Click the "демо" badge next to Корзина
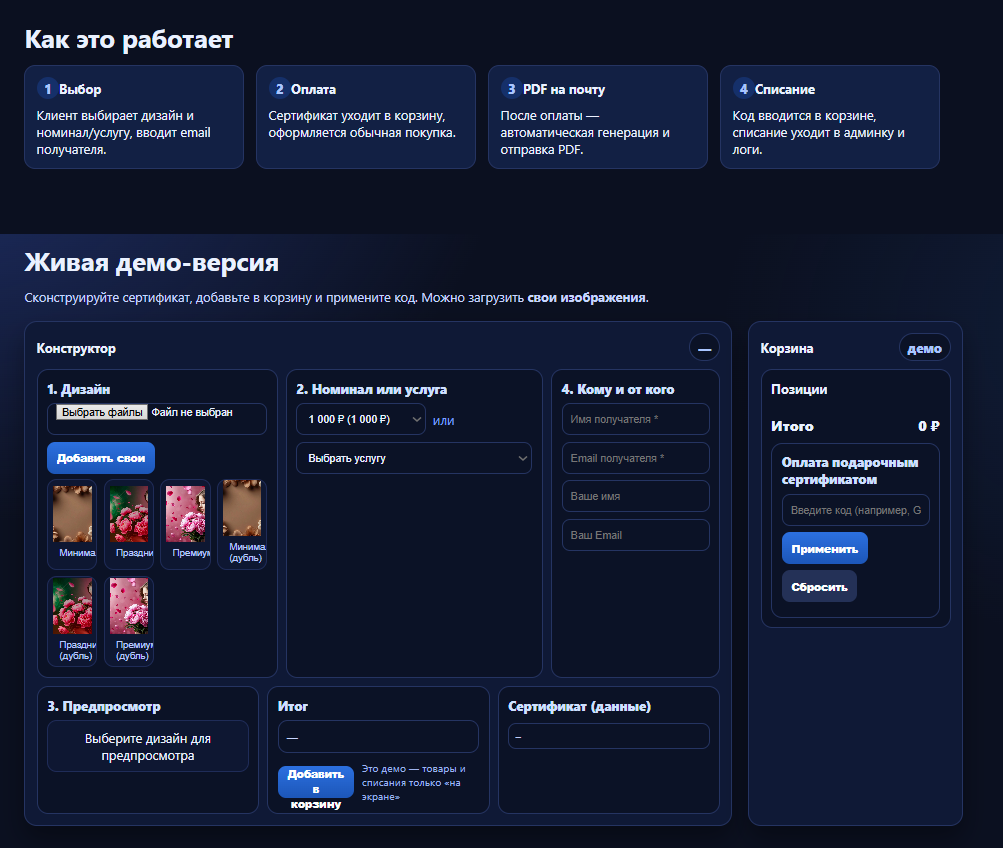Viewport: 1003px width, 848px height. pyautogui.click(x=924, y=347)
